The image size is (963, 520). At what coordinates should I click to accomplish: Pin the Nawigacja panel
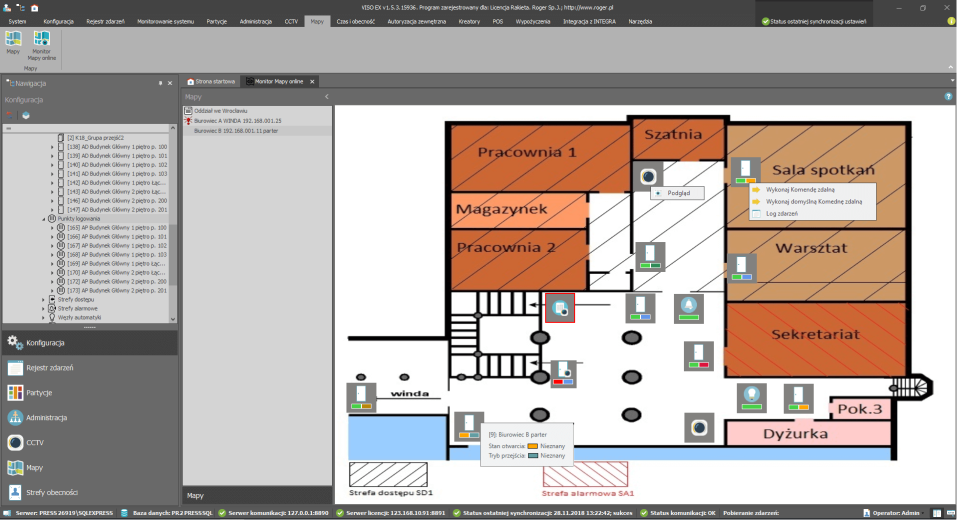[x=160, y=83]
